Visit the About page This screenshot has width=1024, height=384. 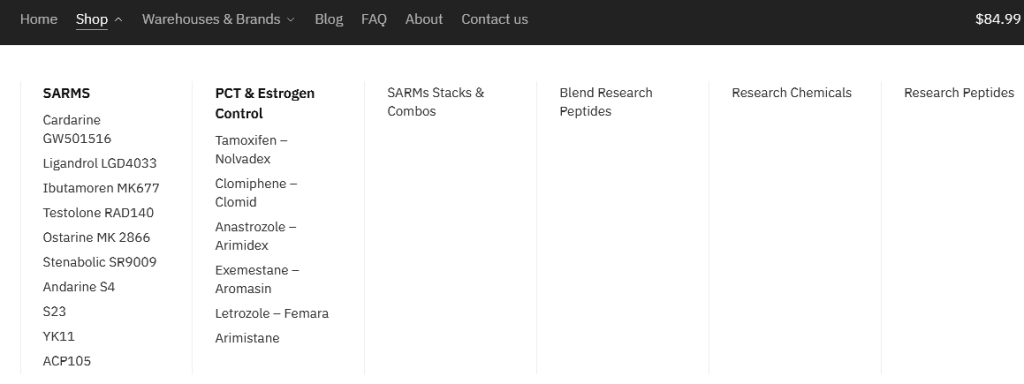(x=424, y=20)
